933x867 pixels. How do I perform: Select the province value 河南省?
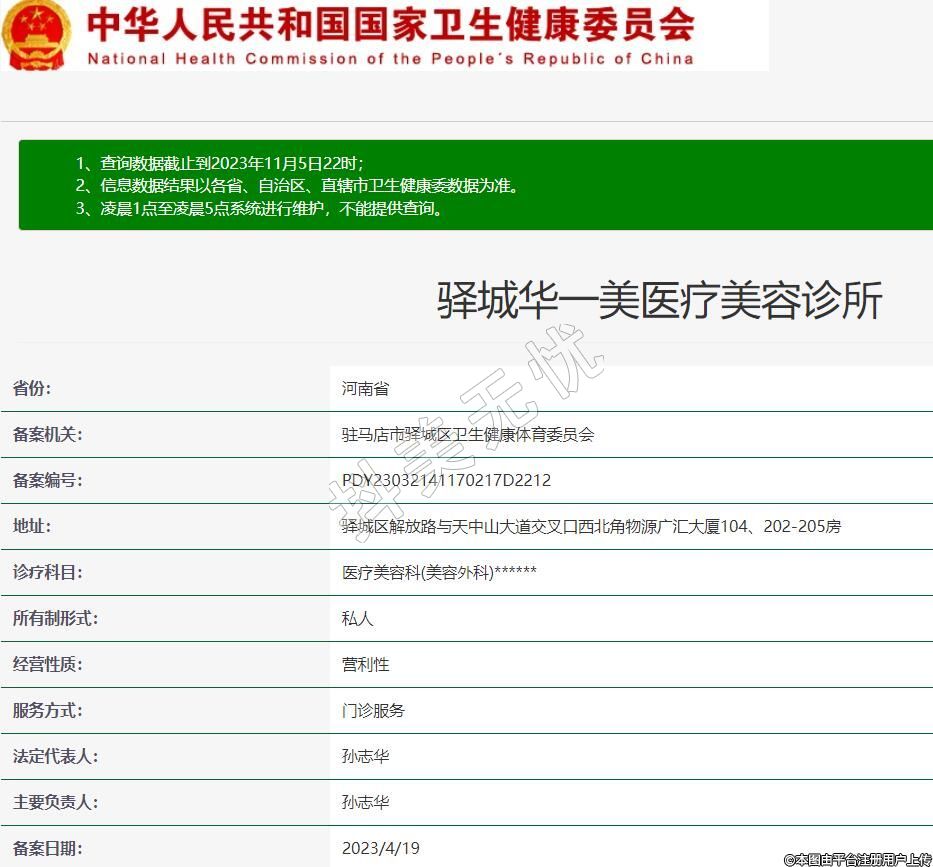pos(365,388)
